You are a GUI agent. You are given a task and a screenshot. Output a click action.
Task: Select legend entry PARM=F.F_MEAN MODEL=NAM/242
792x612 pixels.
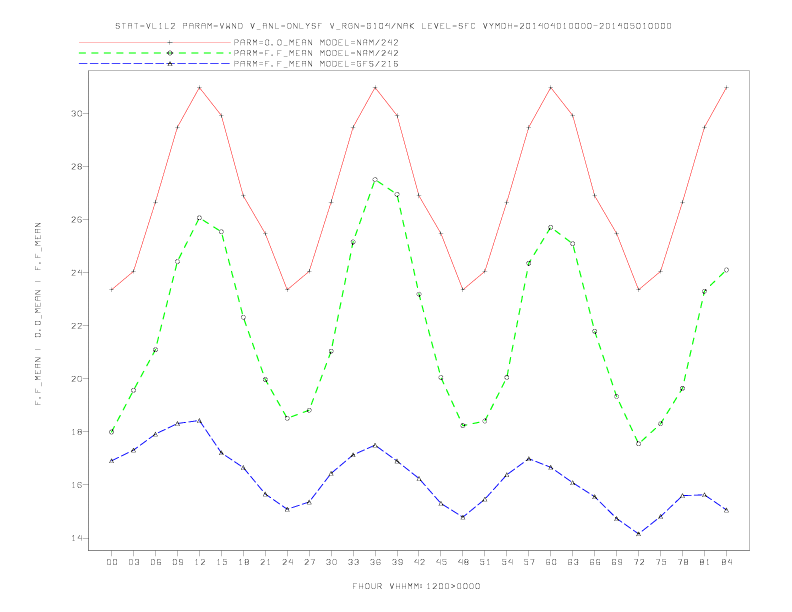(316, 53)
